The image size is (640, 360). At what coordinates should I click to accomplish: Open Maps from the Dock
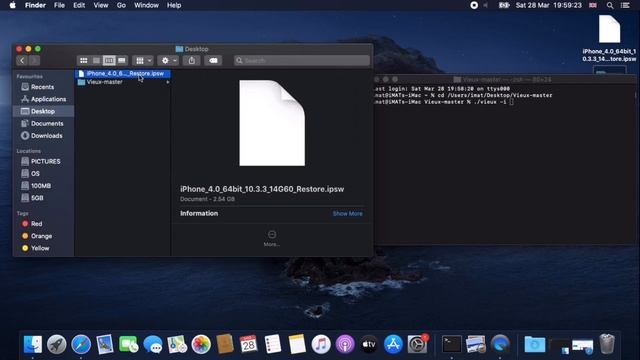coord(177,344)
